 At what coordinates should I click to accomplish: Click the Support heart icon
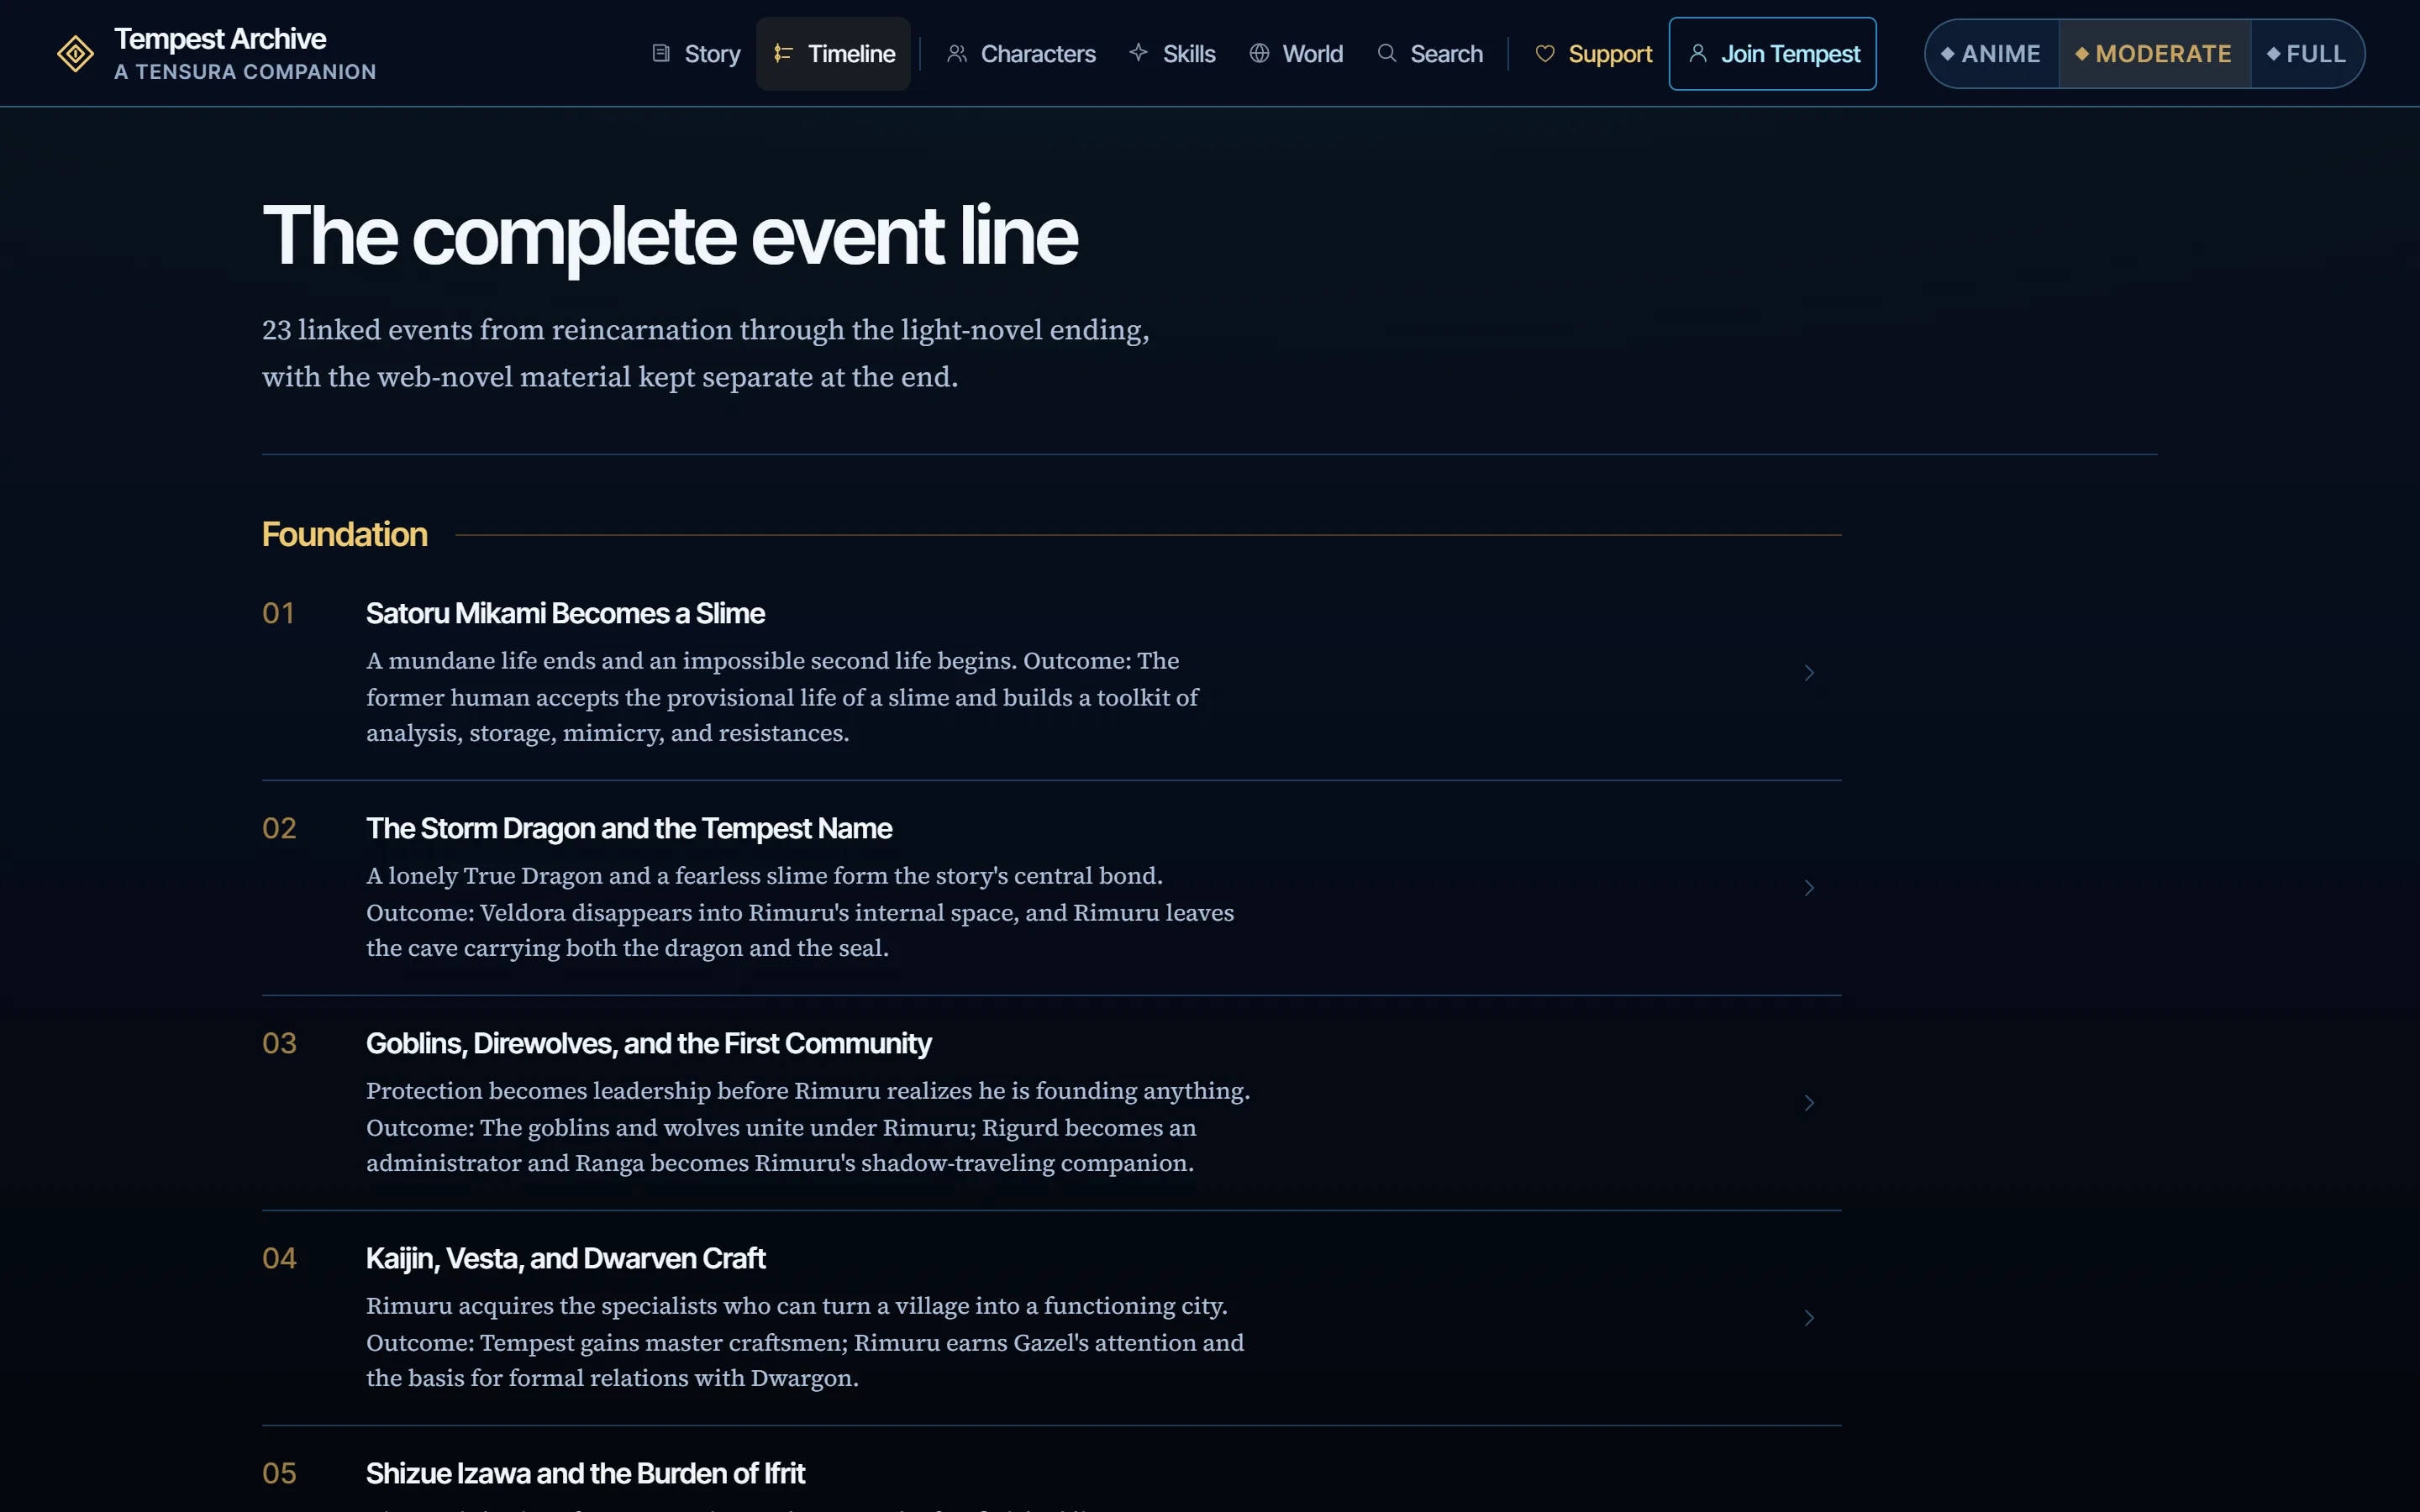[x=1545, y=53]
